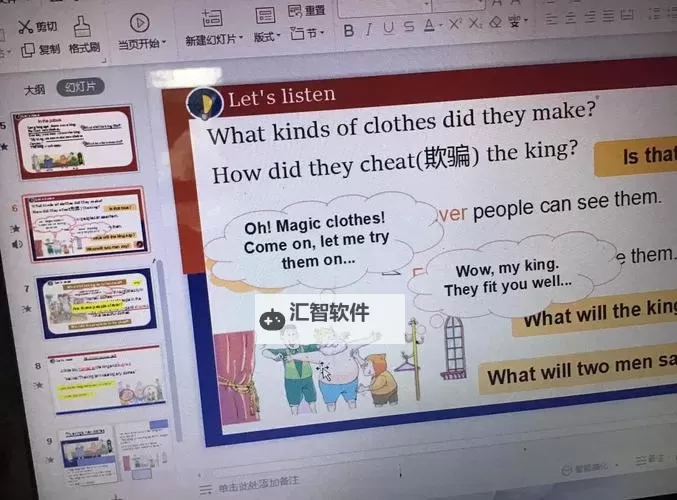The width and height of the screenshot is (677, 500).
Task: Align text left
Action: pos(550,19)
